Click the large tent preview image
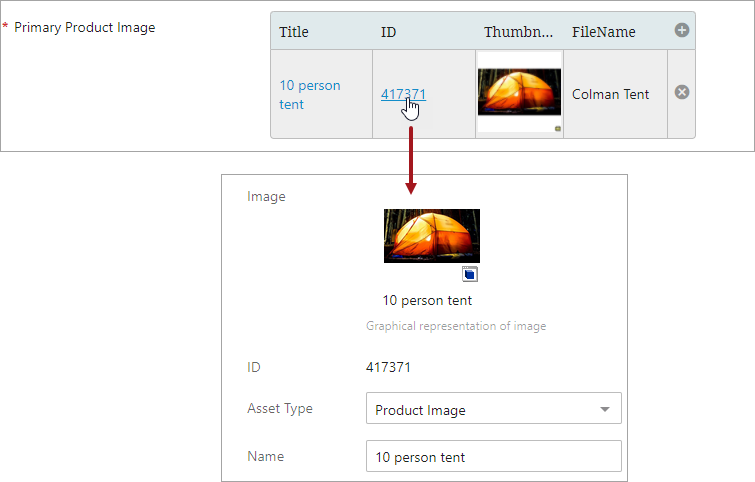The image size is (755, 482). pos(431,236)
